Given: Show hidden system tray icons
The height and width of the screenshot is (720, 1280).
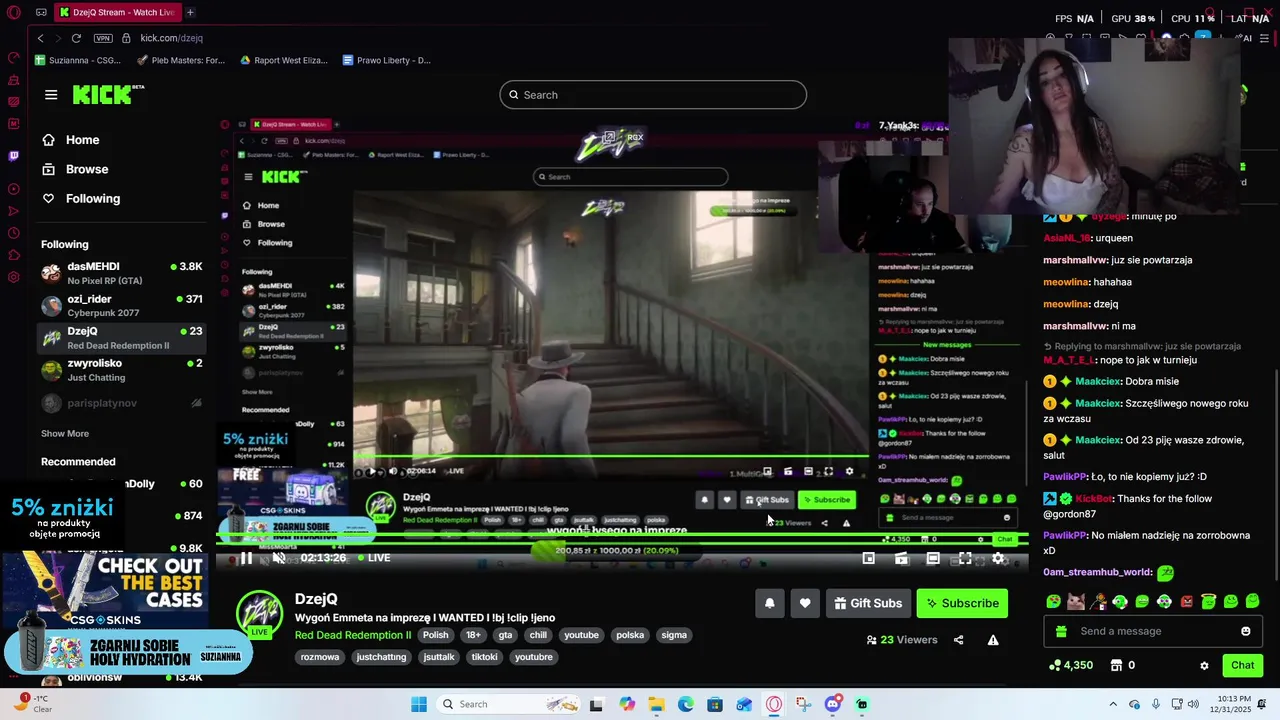Looking at the screenshot, I should 1113,704.
